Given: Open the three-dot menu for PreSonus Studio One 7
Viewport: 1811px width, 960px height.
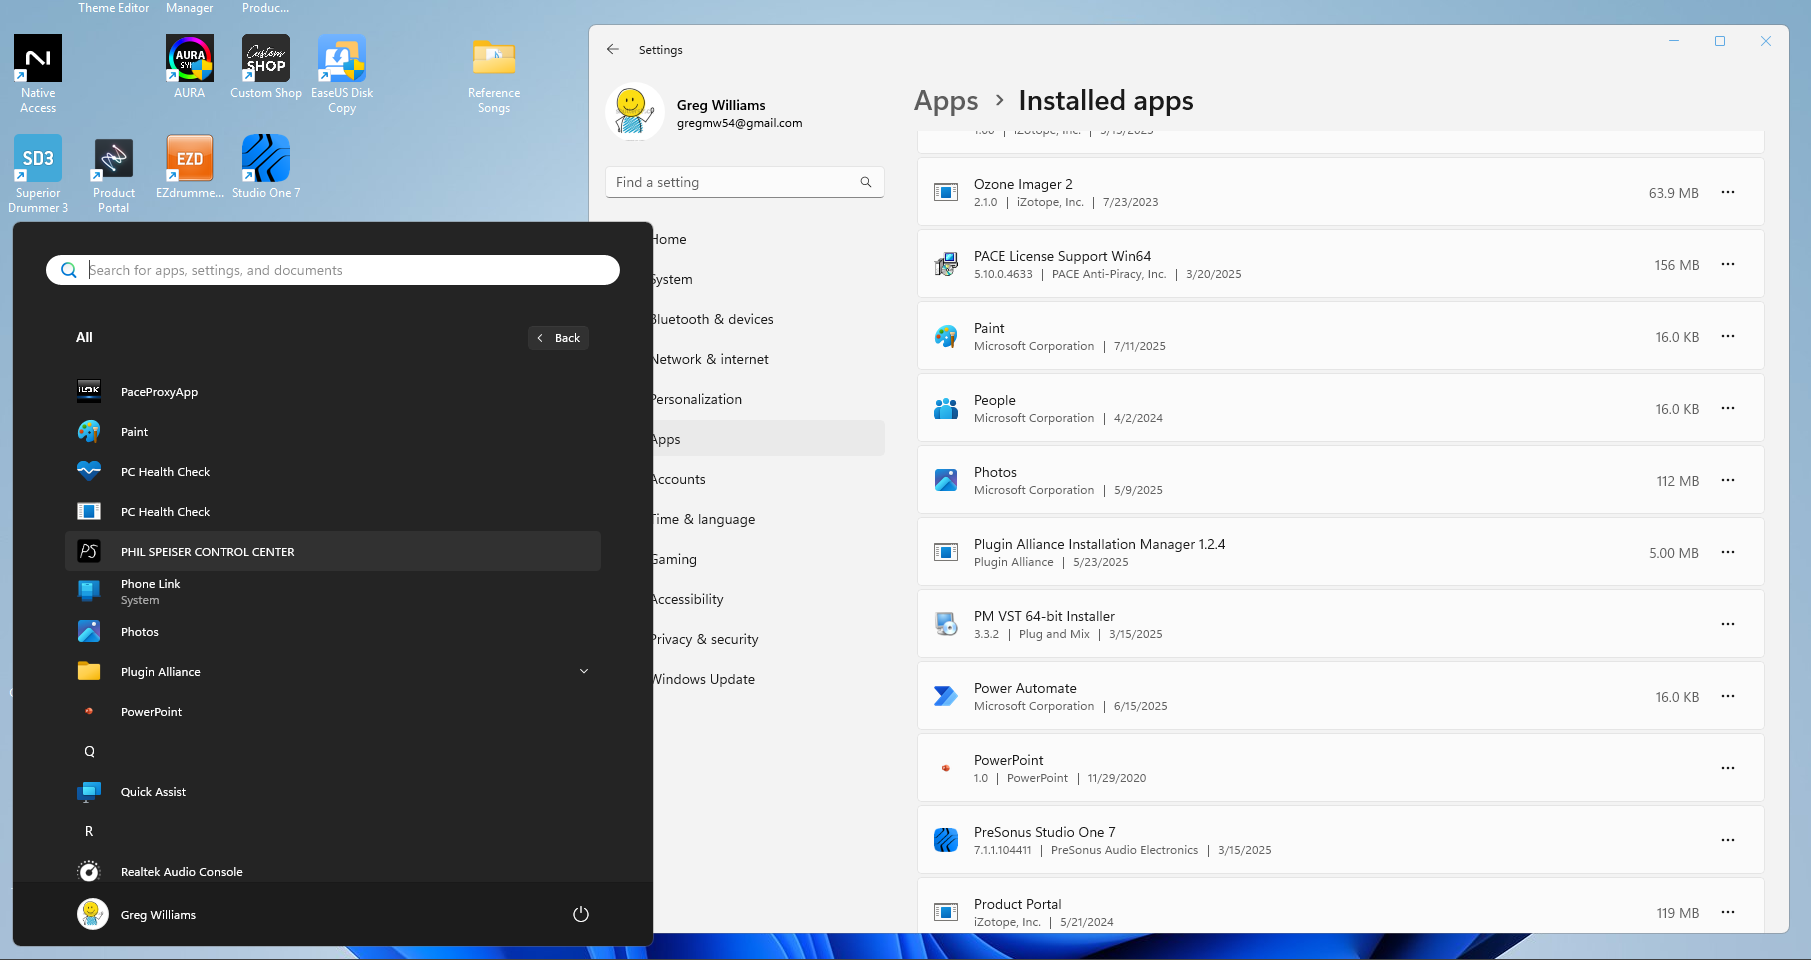Looking at the screenshot, I should (x=1728, y=840).
